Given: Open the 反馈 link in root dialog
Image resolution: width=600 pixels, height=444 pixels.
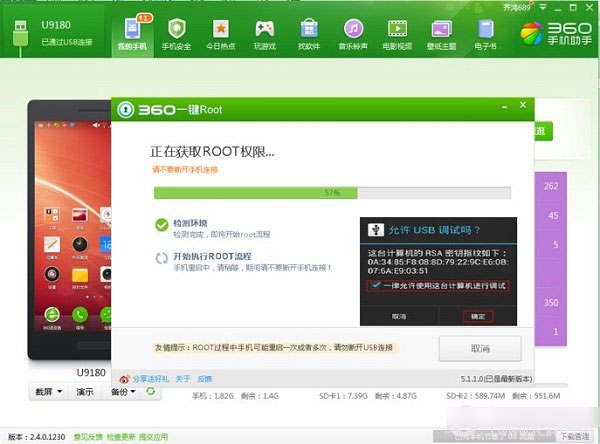Looking at the screenshot, I should (205, 379).
